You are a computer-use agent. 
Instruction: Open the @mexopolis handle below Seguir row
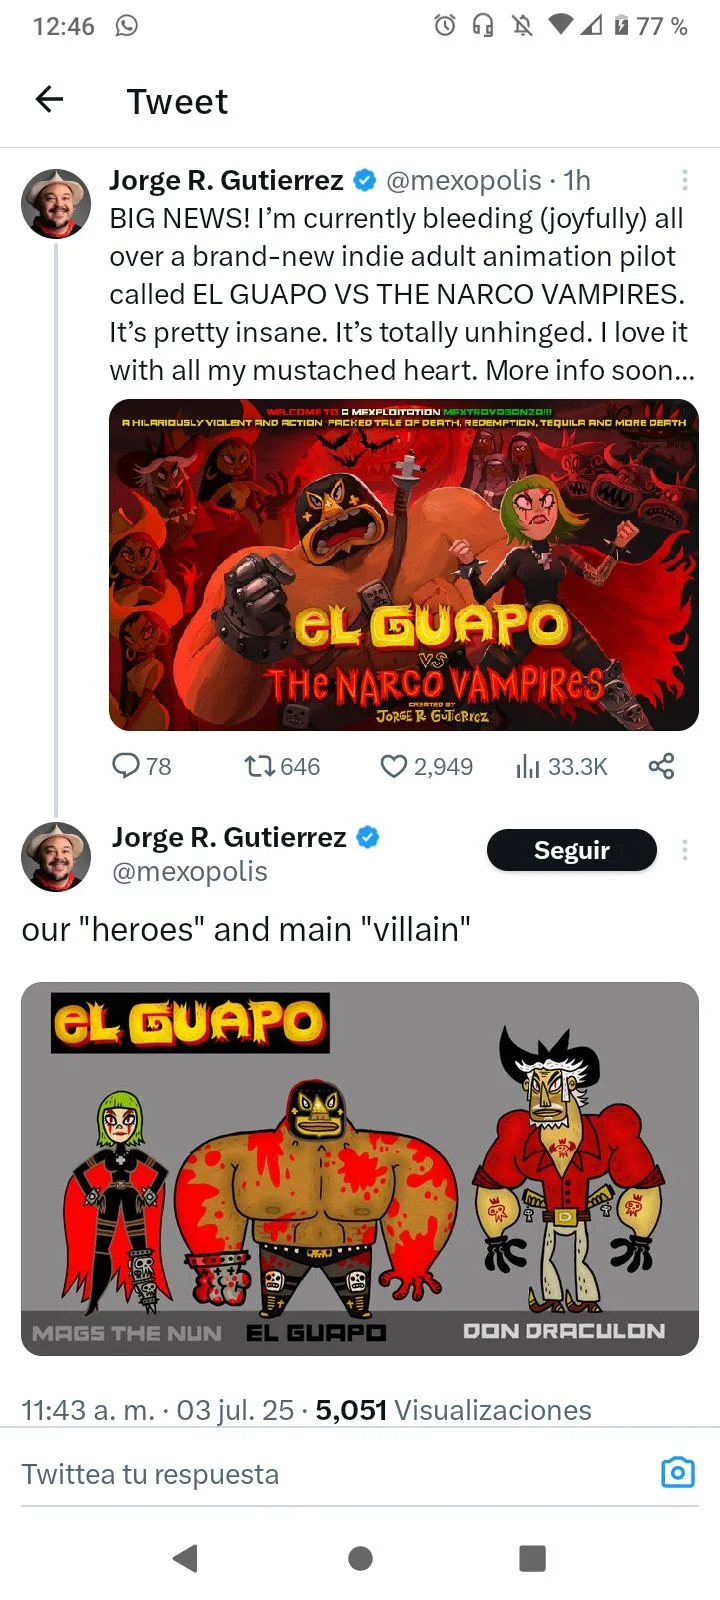190,871
